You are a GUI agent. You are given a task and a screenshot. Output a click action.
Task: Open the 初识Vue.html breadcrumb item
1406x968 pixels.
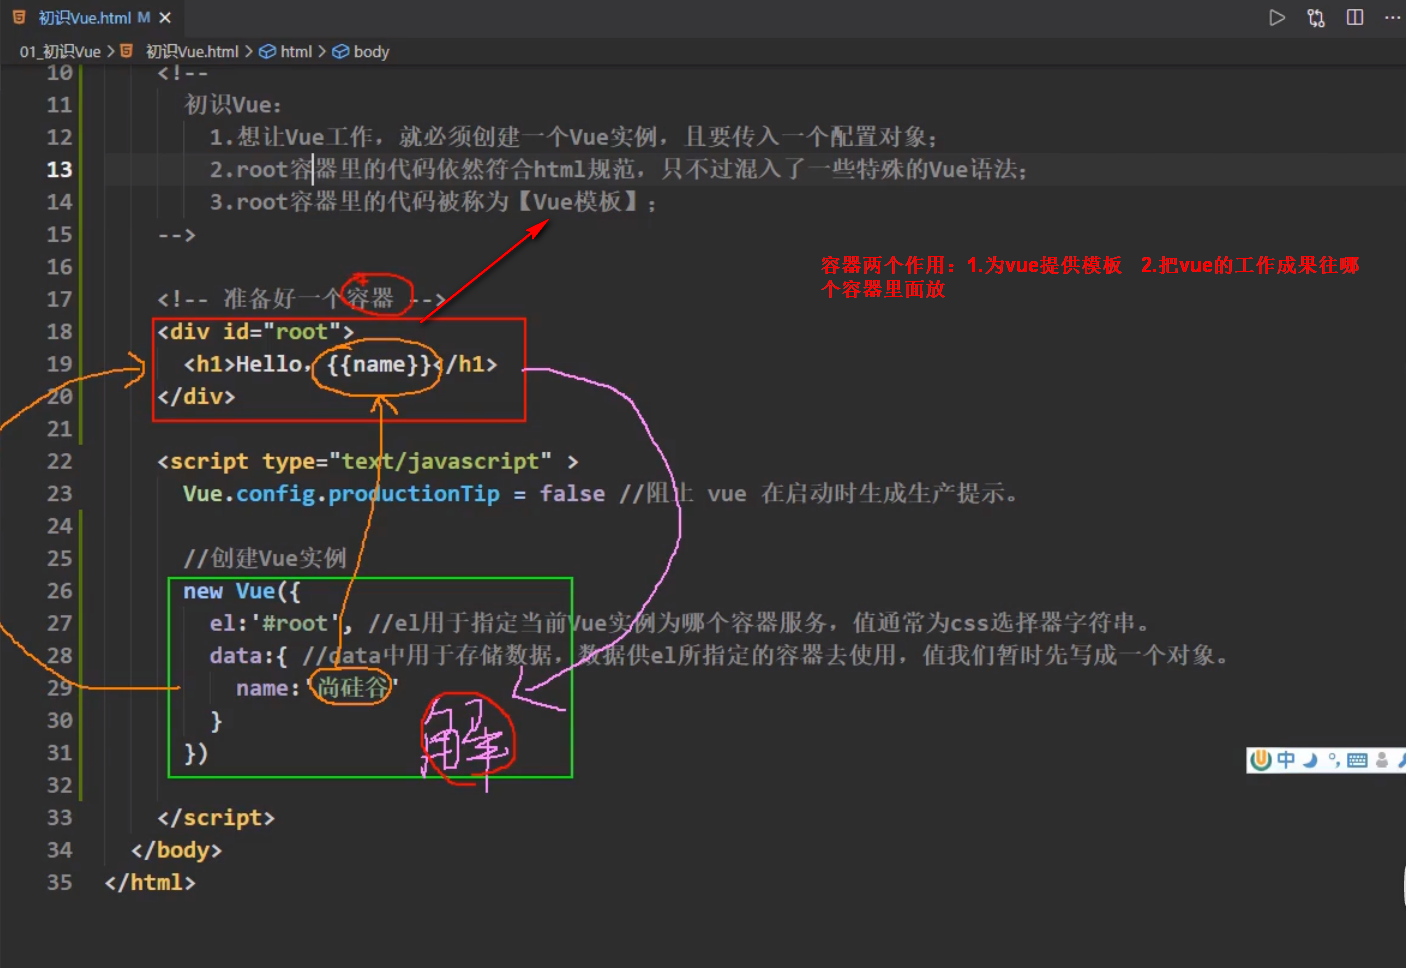192,52
